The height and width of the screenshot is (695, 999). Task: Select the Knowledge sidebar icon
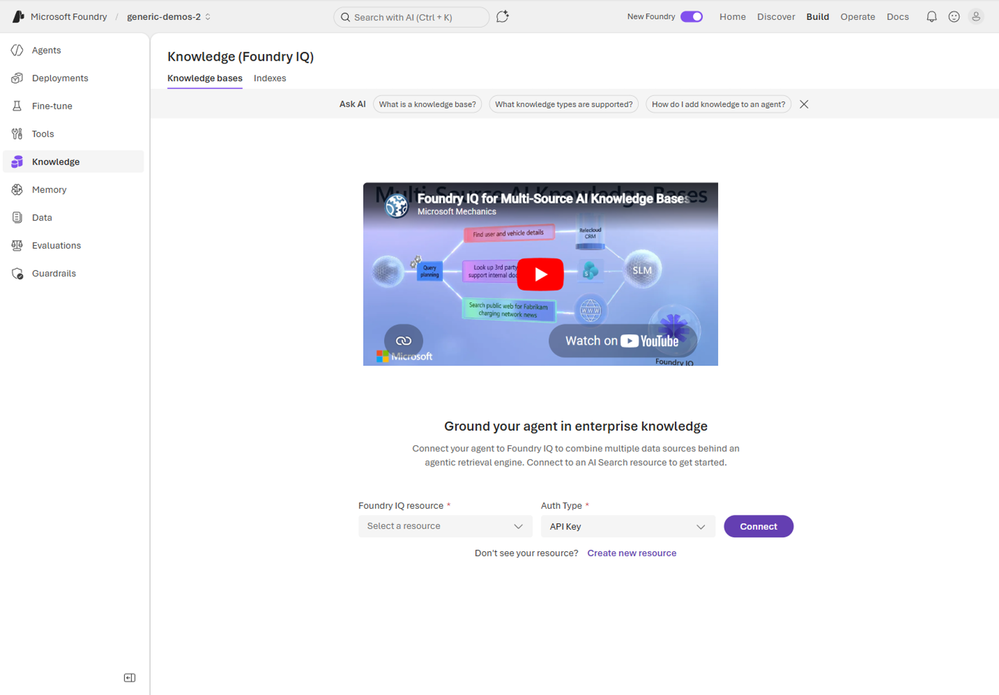(x=17, y=162)
